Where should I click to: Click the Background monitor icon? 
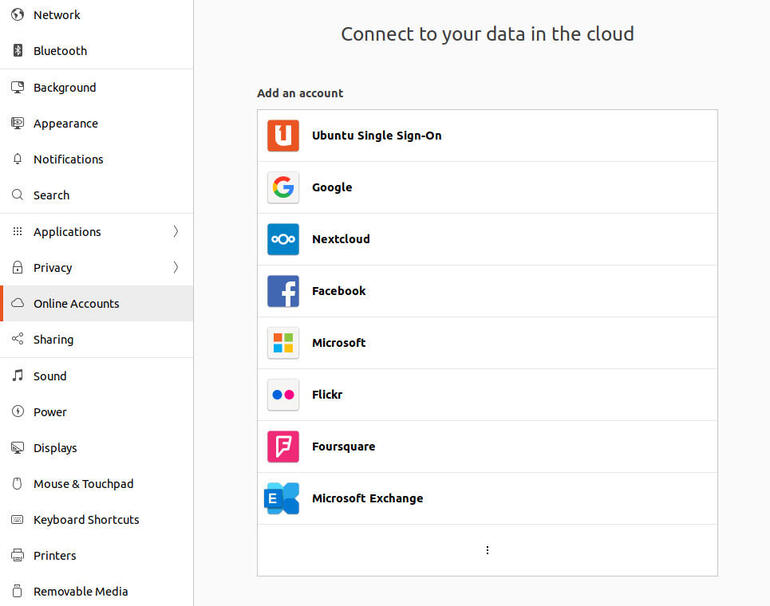18,87
